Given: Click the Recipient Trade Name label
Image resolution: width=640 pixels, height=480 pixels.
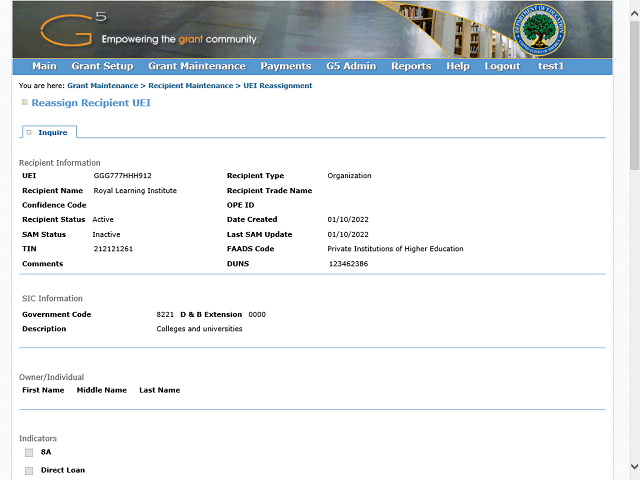Looking at the screenshot, I should pos(269,191).
